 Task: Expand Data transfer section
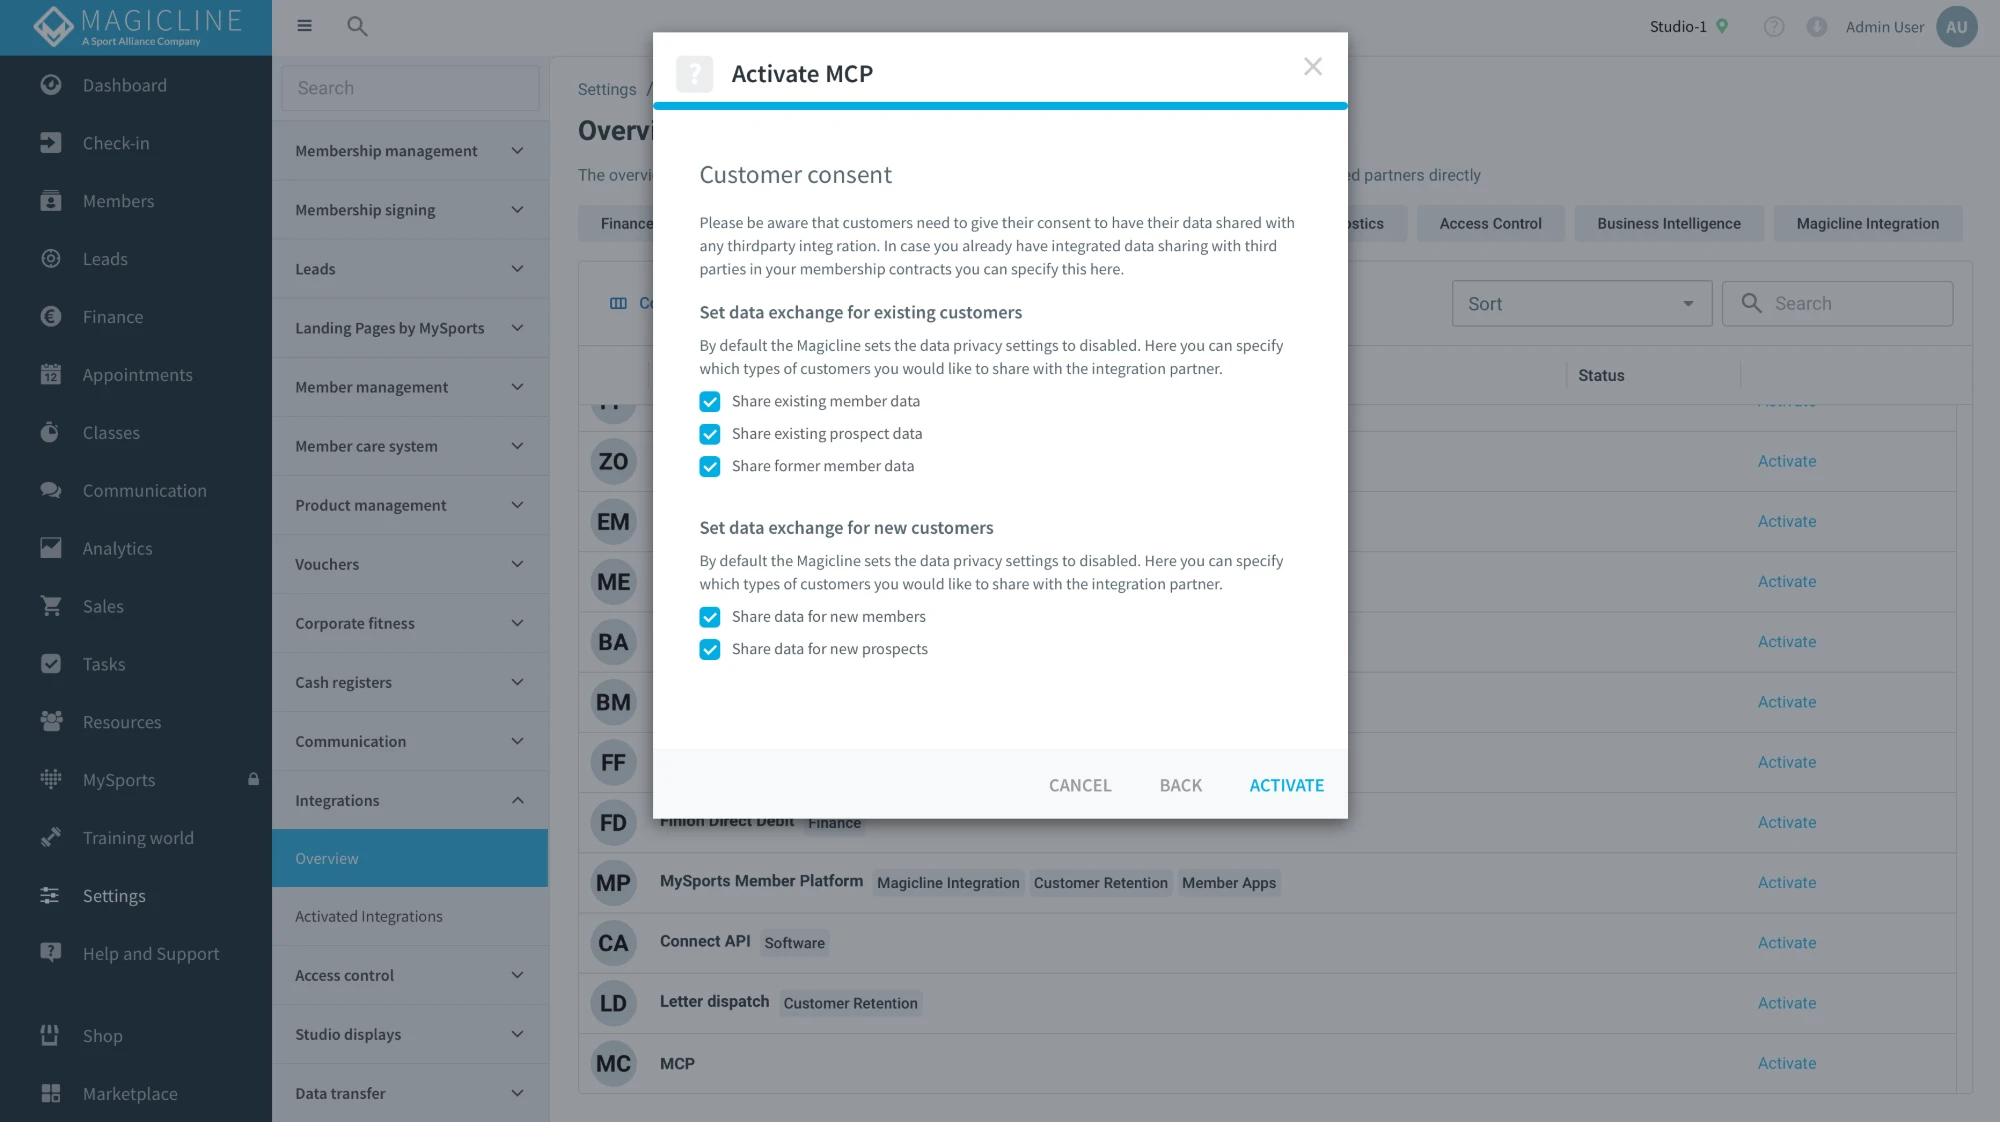coord(410,1093)
